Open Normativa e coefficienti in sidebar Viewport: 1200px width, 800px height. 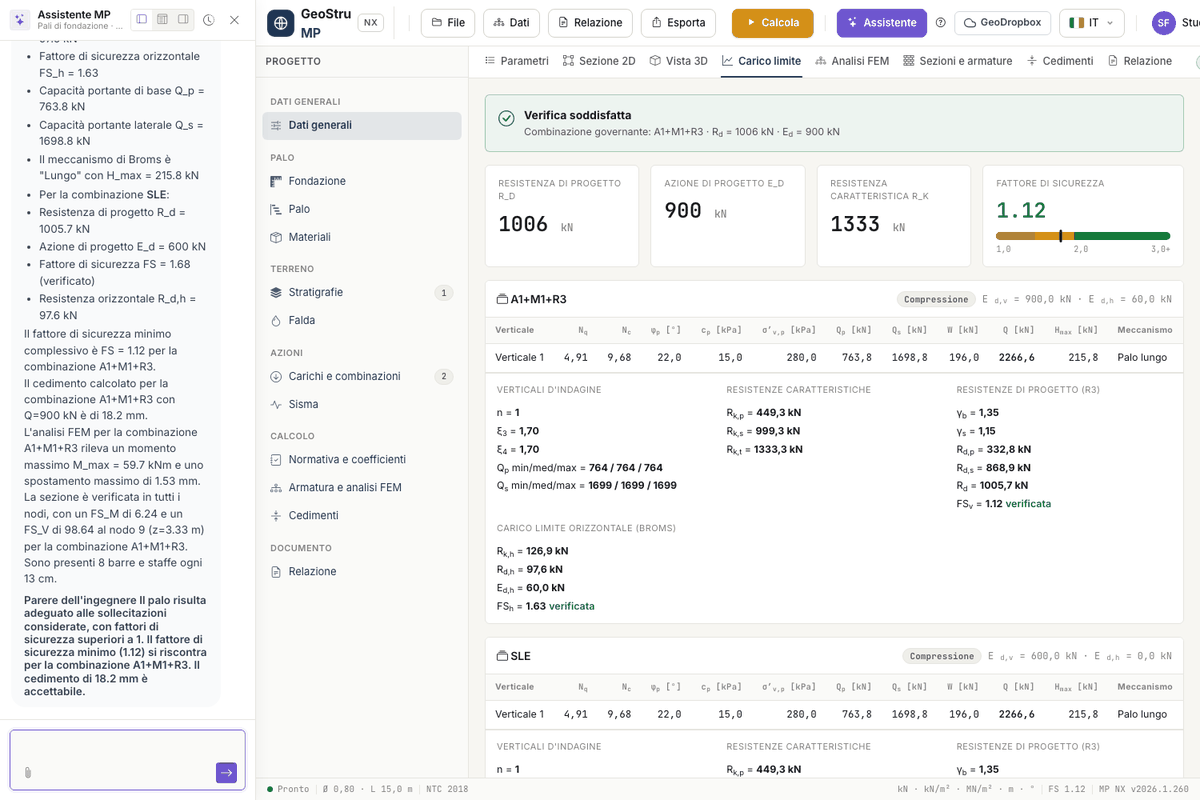click(362, 459)
